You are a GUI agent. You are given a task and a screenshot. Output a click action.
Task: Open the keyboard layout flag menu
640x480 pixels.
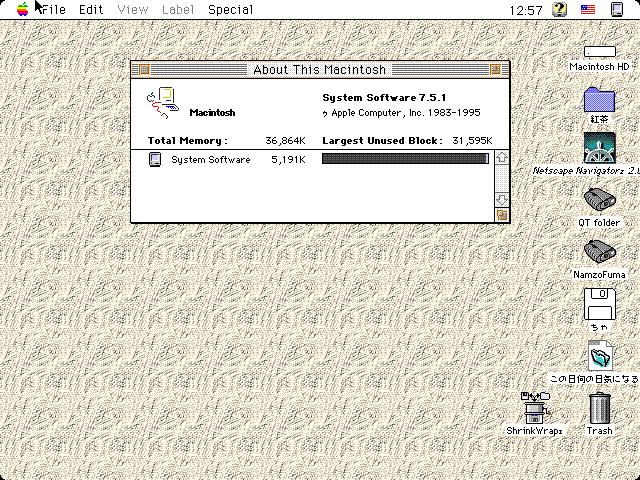(x=588, y=9)
